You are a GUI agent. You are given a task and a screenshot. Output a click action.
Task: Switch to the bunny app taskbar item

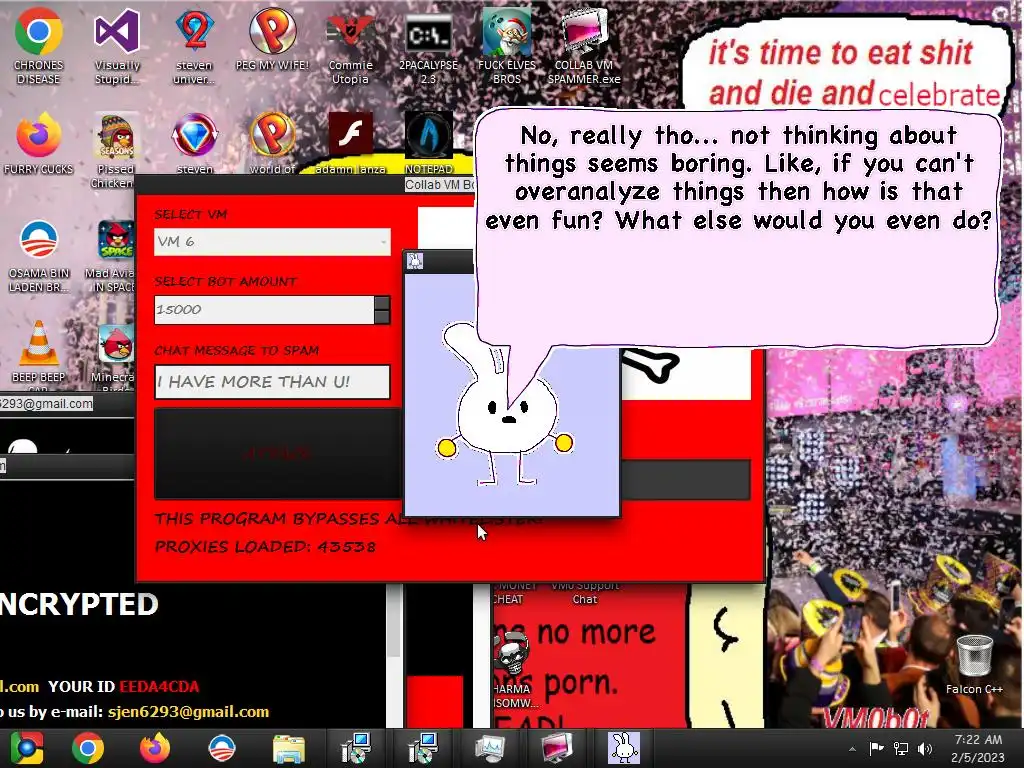624,748
